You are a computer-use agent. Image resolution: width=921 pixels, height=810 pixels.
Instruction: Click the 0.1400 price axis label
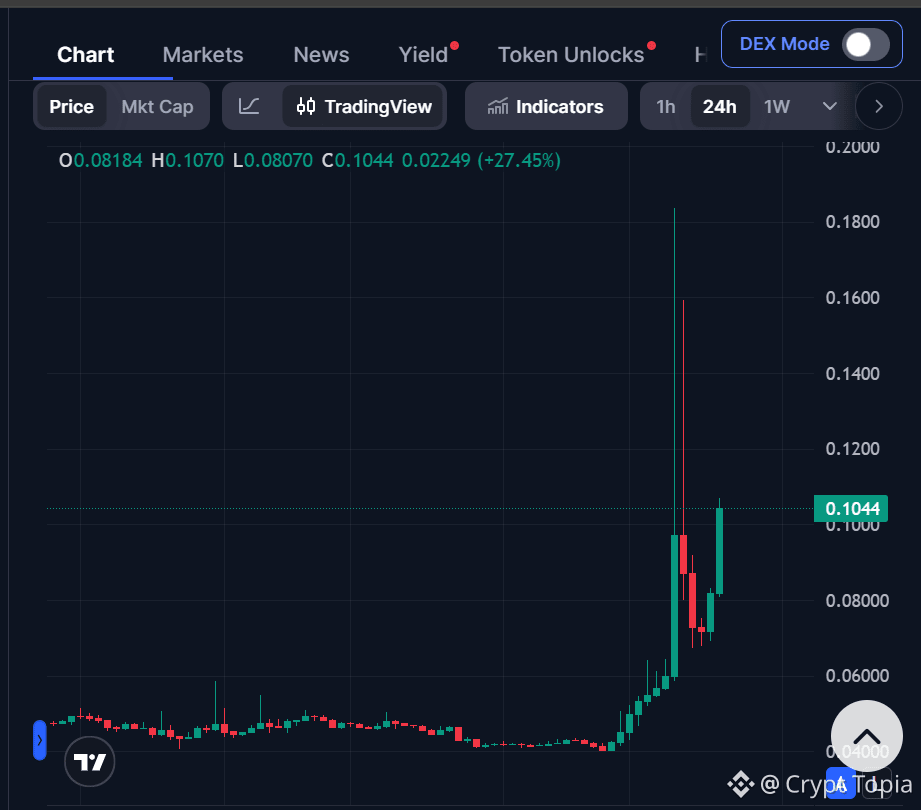(x=852, y=374)
